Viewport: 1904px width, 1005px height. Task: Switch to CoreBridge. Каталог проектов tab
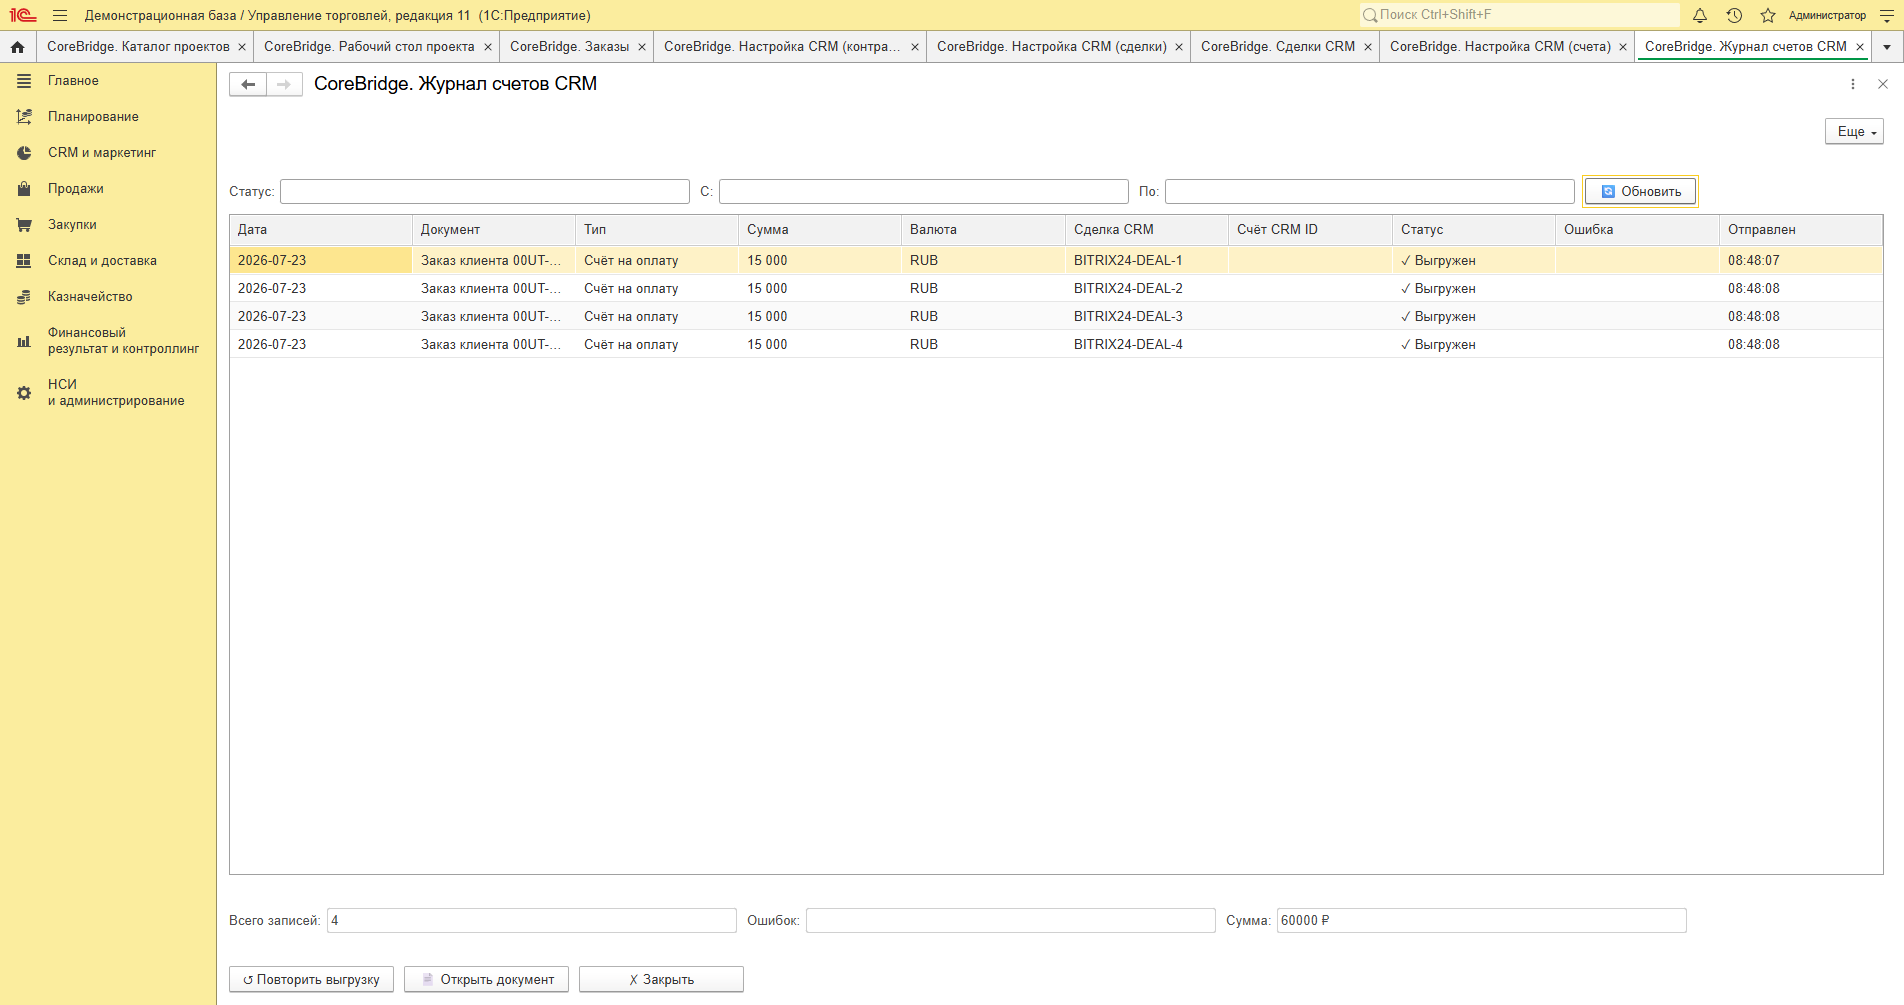[138, 47]
